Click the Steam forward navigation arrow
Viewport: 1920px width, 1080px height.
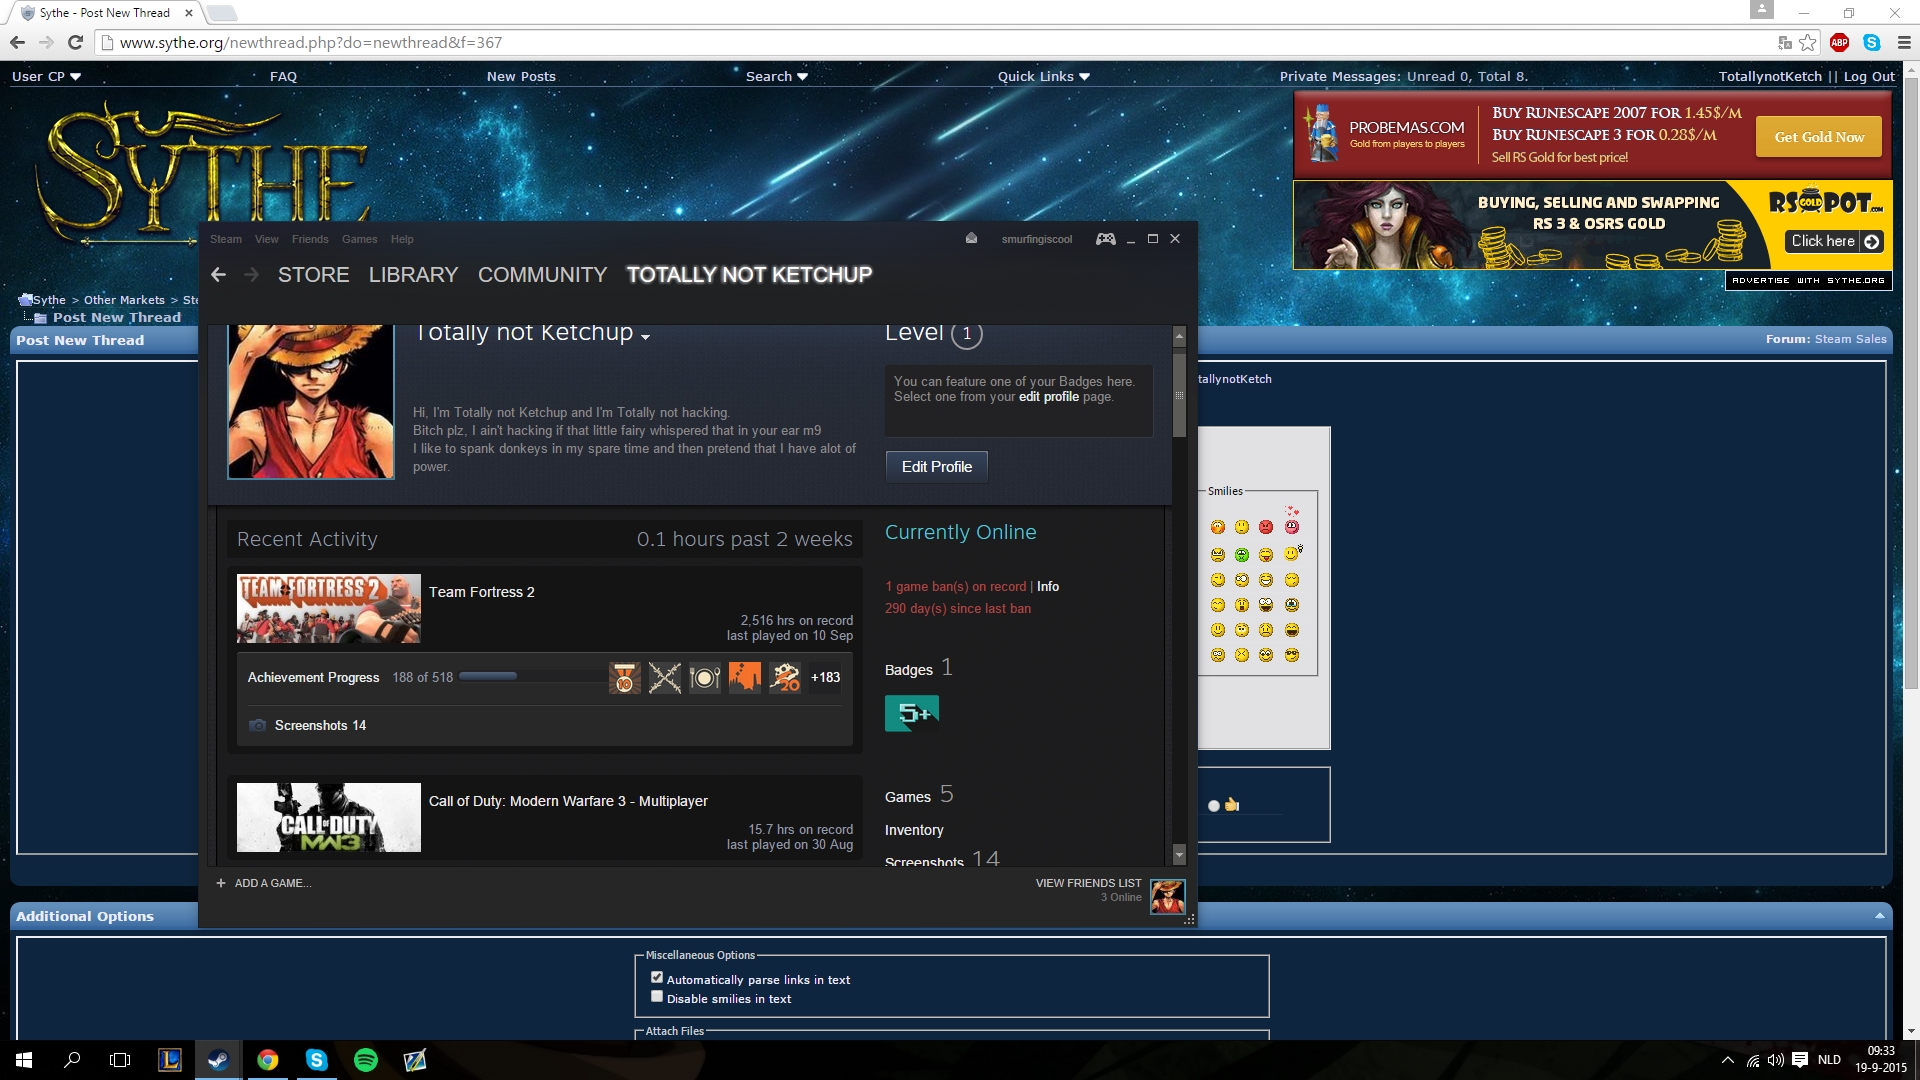tap(252, 275)
